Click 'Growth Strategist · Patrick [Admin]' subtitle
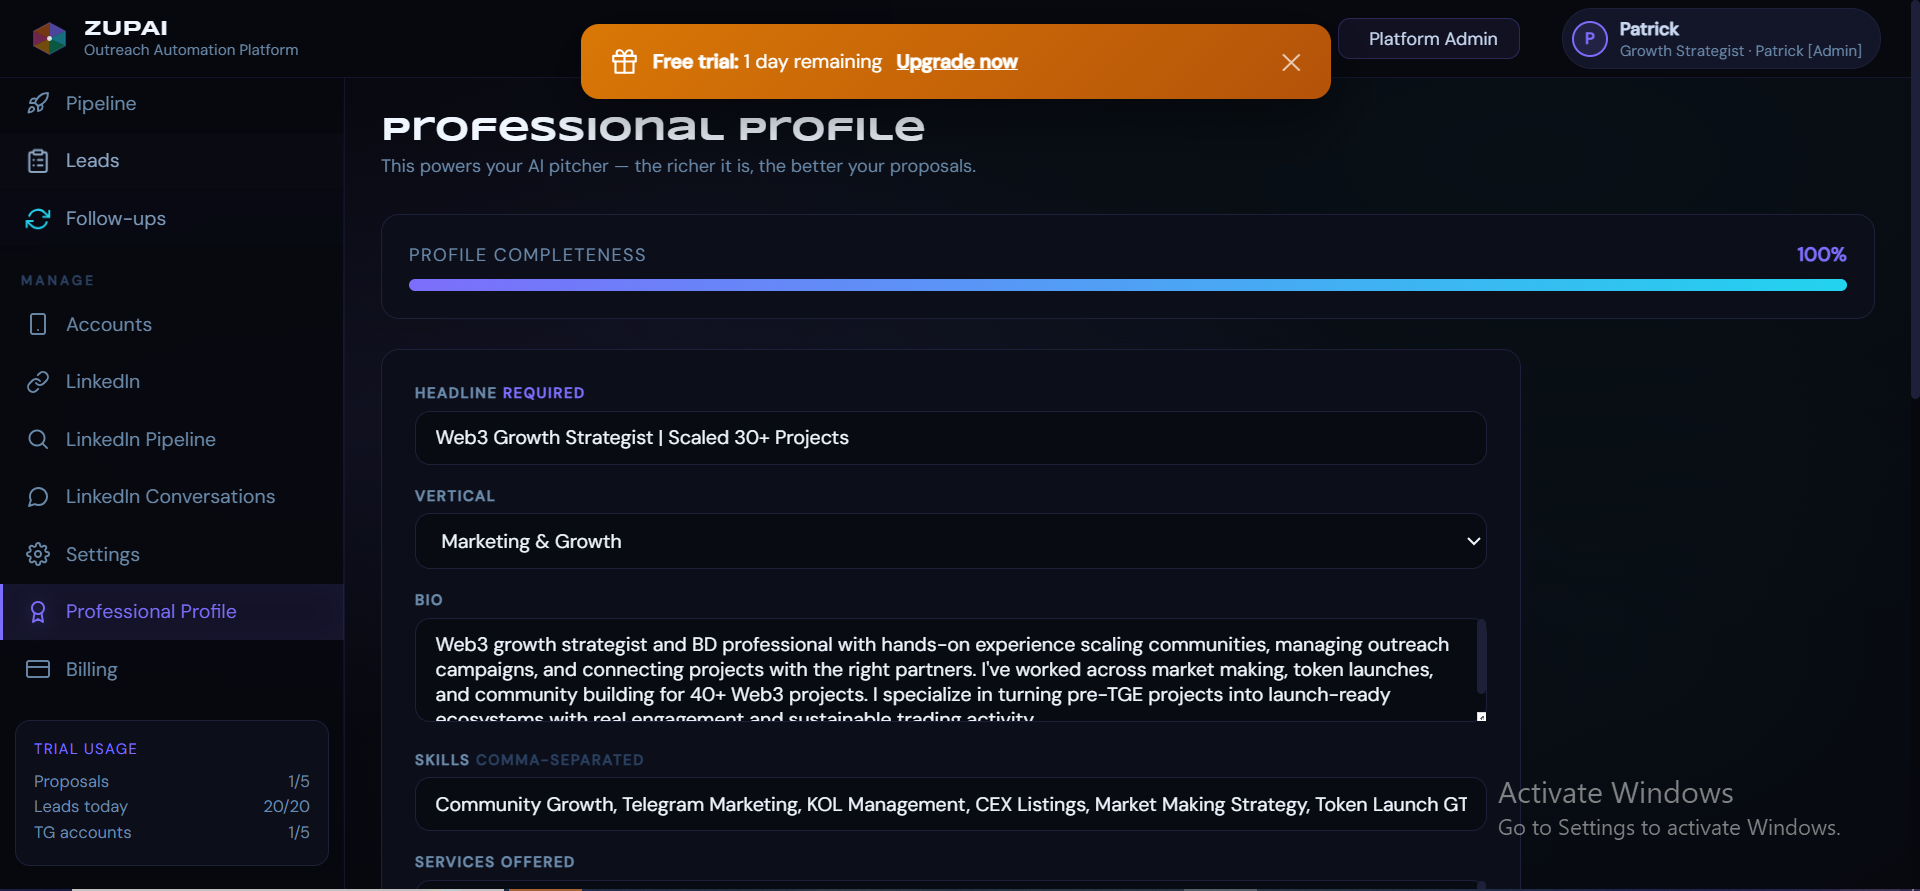The image size is (1920, 891). pyautogui.click(x=1740, y=51)
